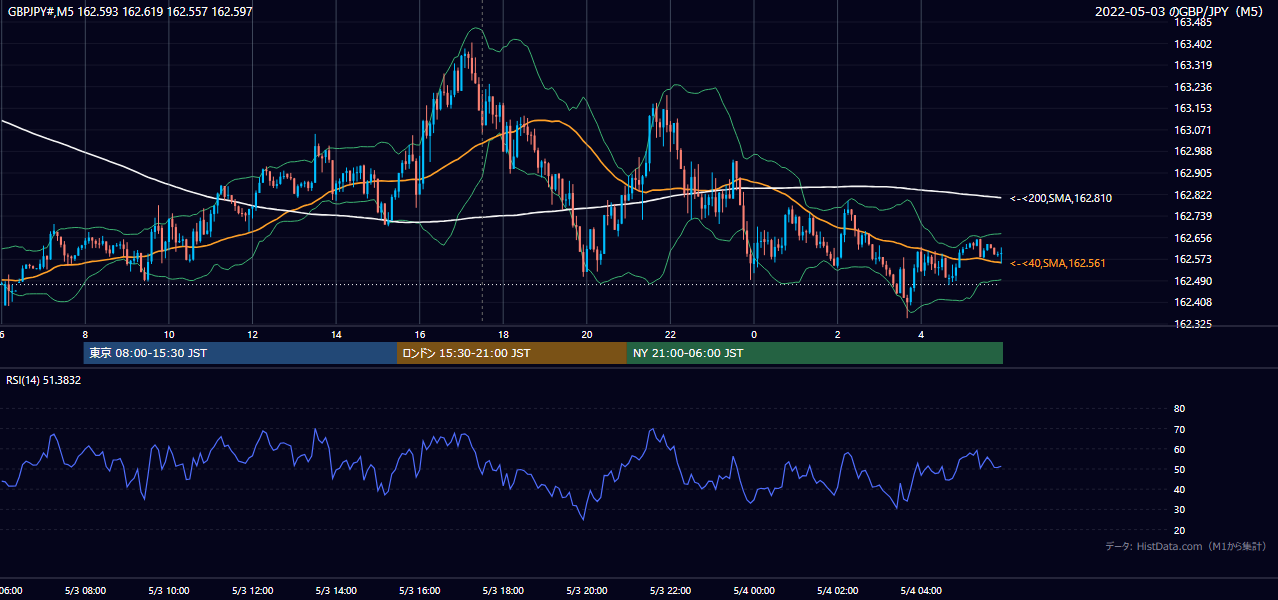Image resolution: width=1278 pixels, height=600 pixels.
Task: Click price axis value 163.153
Action: pos(1193,108)
